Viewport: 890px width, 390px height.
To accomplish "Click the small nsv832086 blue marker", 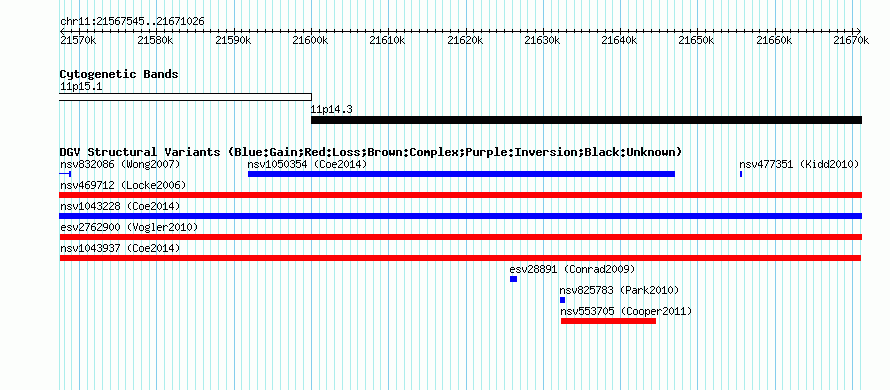I will coord(65,174).
